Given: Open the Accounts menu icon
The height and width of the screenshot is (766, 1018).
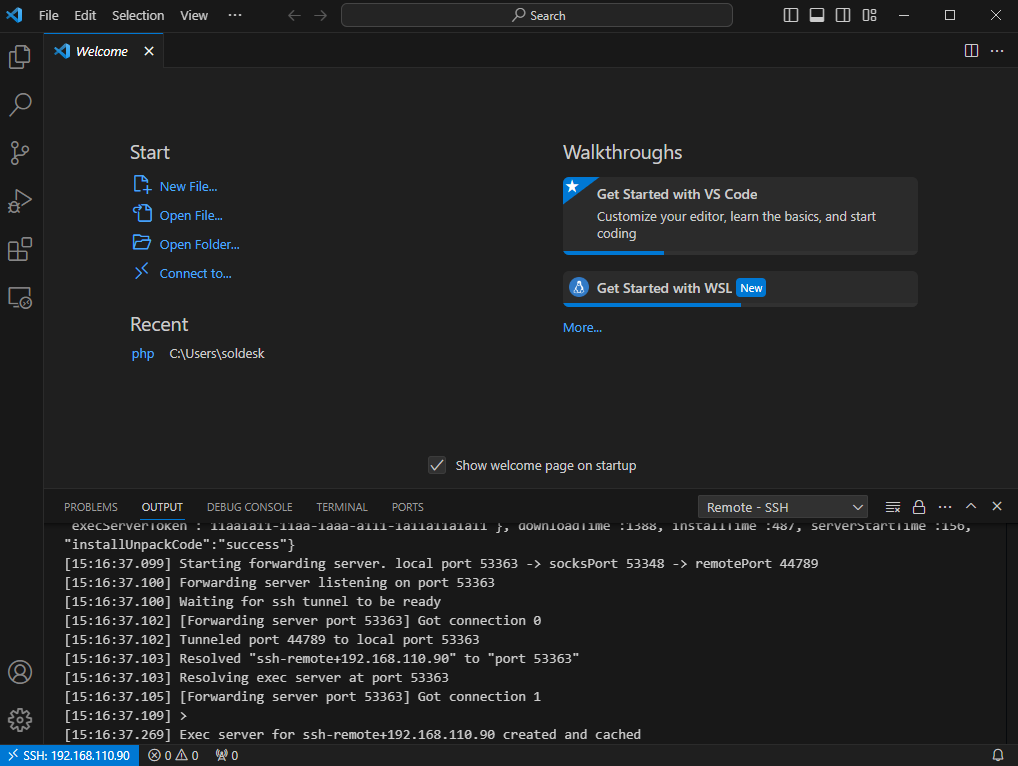Looking at the screenshot, I should [19, 672].
